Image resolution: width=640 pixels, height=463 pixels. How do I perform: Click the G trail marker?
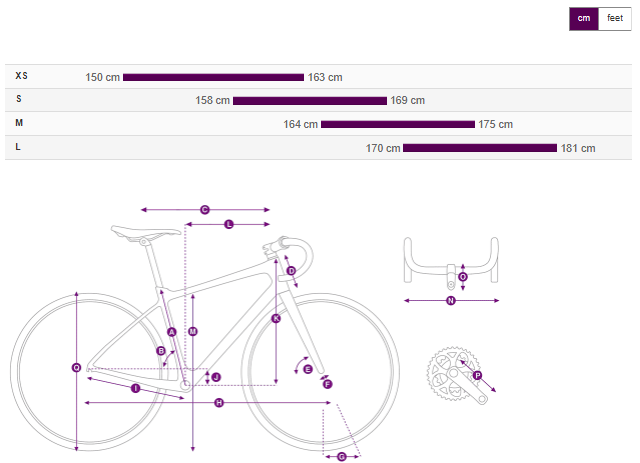342,457
